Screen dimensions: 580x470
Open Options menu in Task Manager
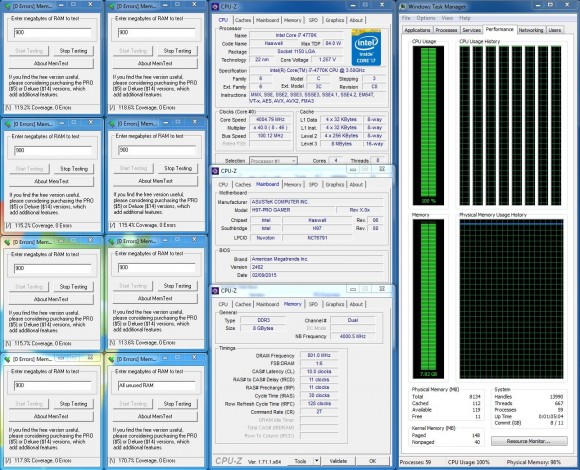pos(426,18)
